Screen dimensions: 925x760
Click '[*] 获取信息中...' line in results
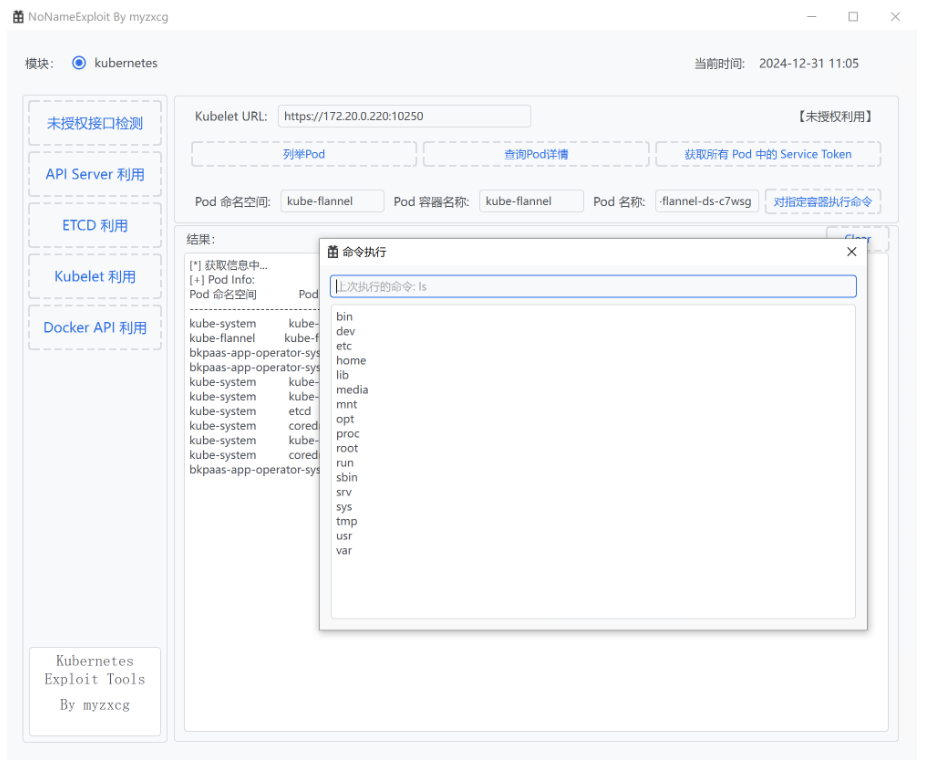pos(228,266)
